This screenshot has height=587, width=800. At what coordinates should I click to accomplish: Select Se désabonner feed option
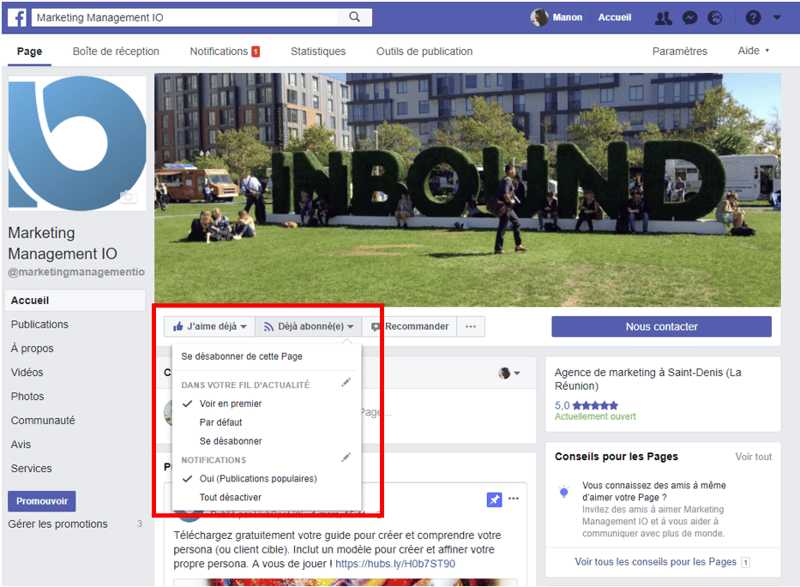231,441
